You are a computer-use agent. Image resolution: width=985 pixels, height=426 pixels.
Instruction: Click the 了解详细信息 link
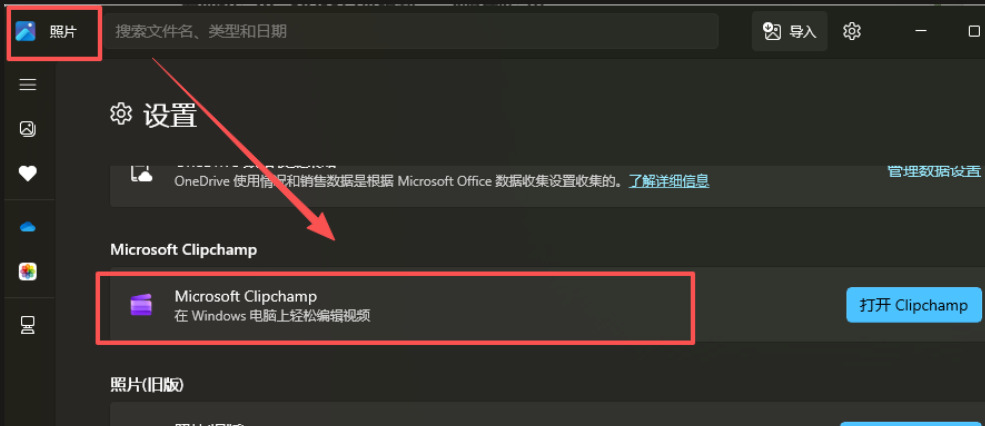670,182
